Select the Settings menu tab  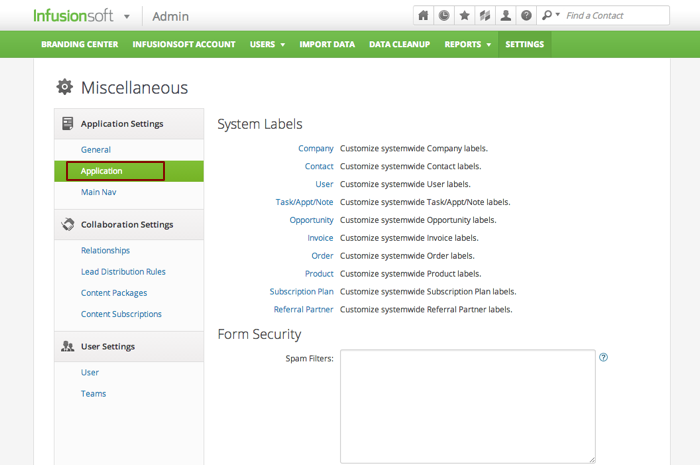525,44
